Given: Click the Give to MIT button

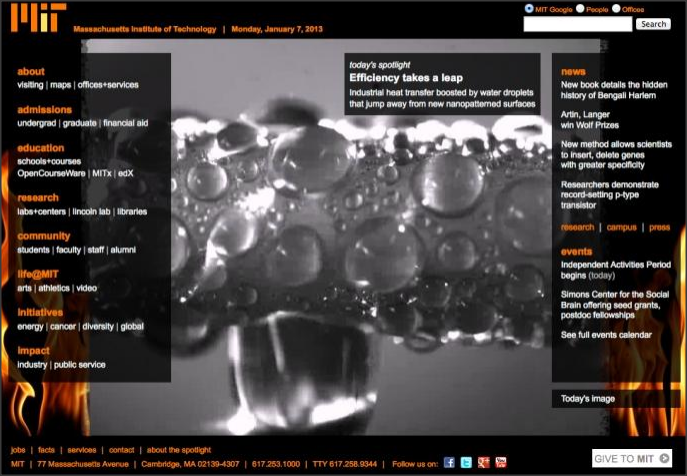Looking at the screenshot, I should [631, 459].
